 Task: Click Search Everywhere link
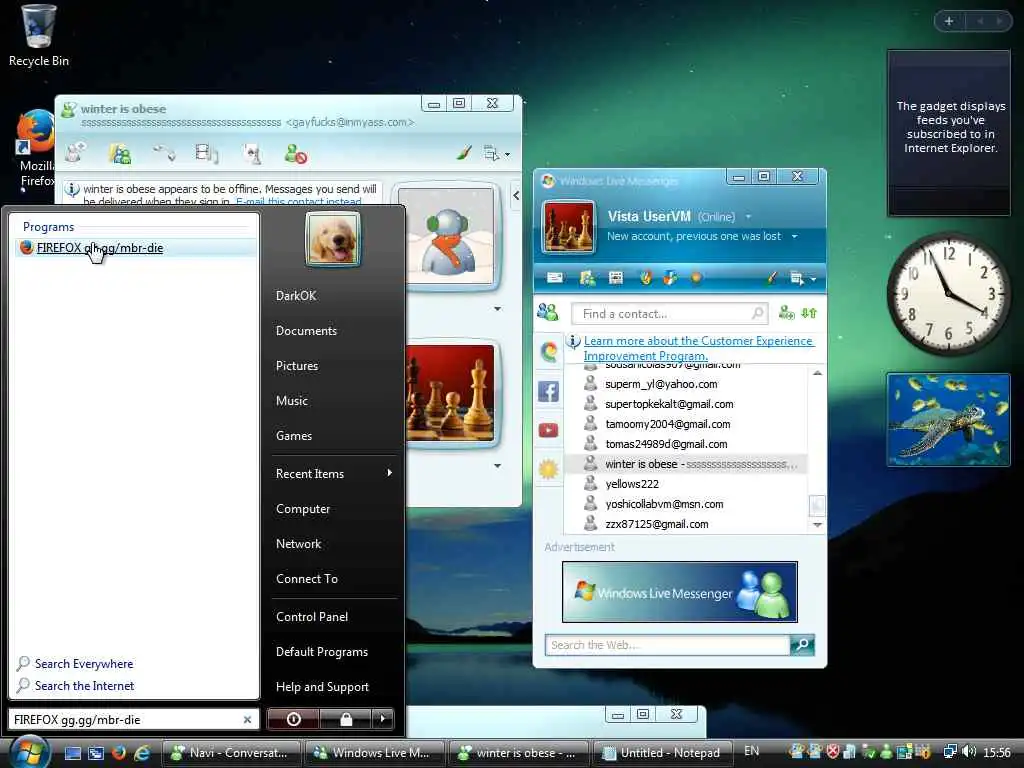[84, 664]
